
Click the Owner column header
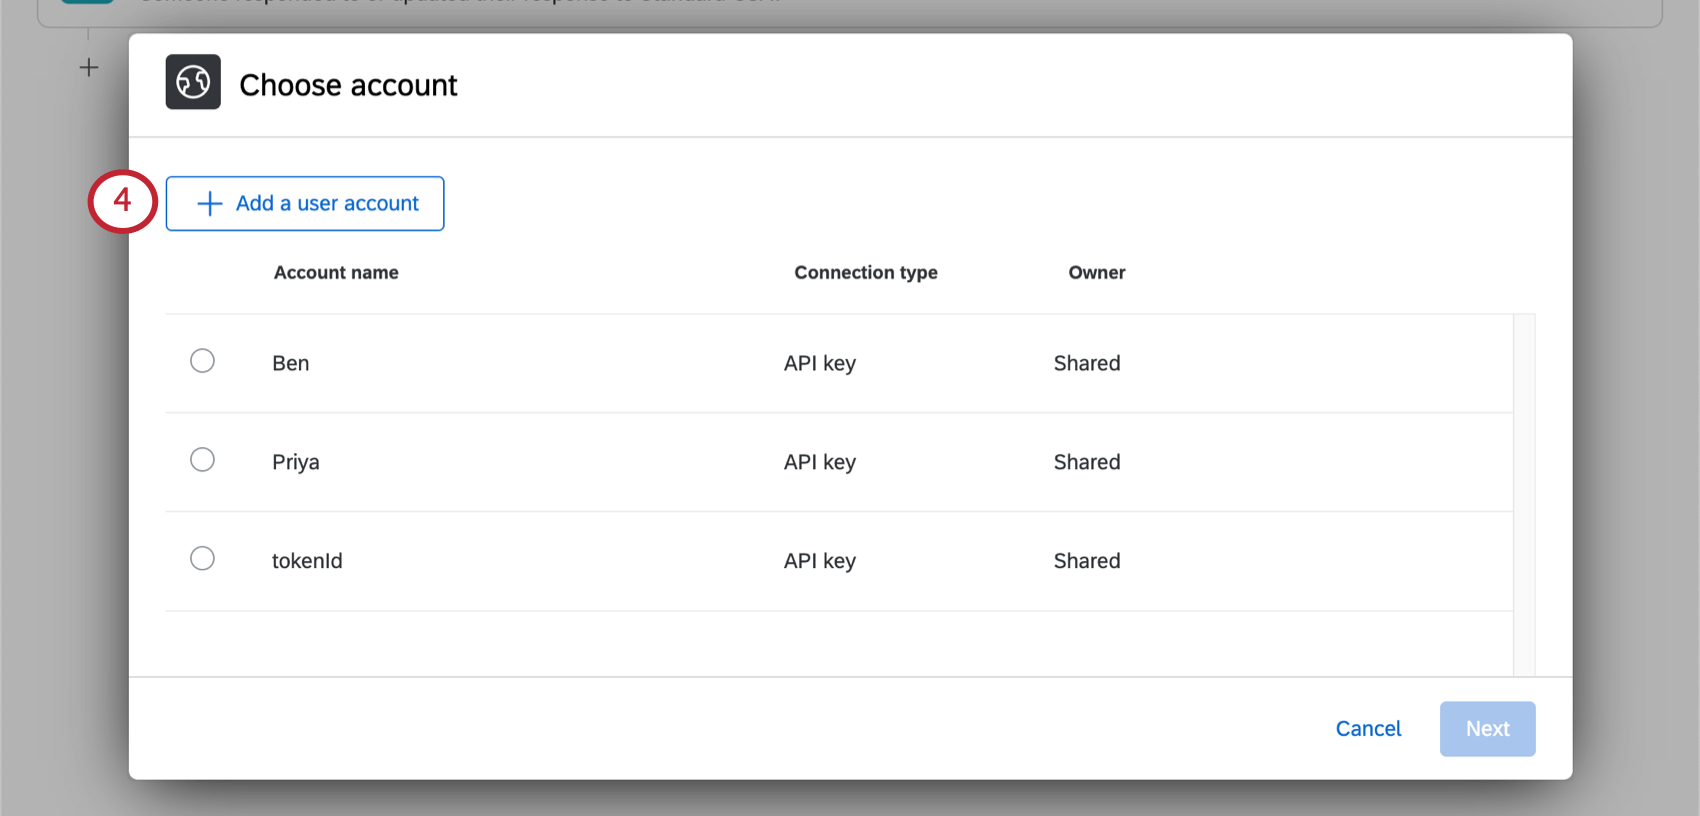click(x=1097, y=273)
